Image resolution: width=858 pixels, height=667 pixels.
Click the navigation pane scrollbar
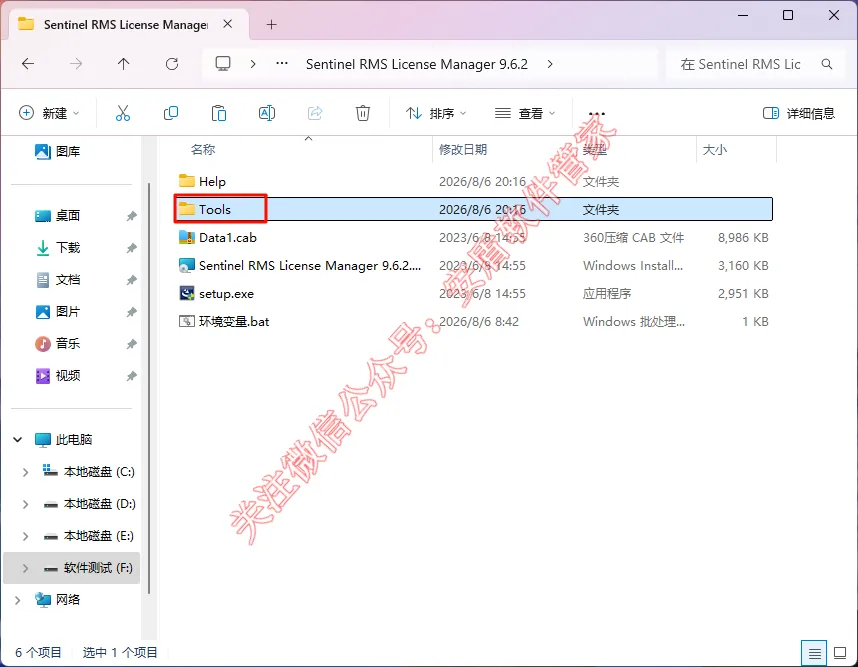coord(149,388)
